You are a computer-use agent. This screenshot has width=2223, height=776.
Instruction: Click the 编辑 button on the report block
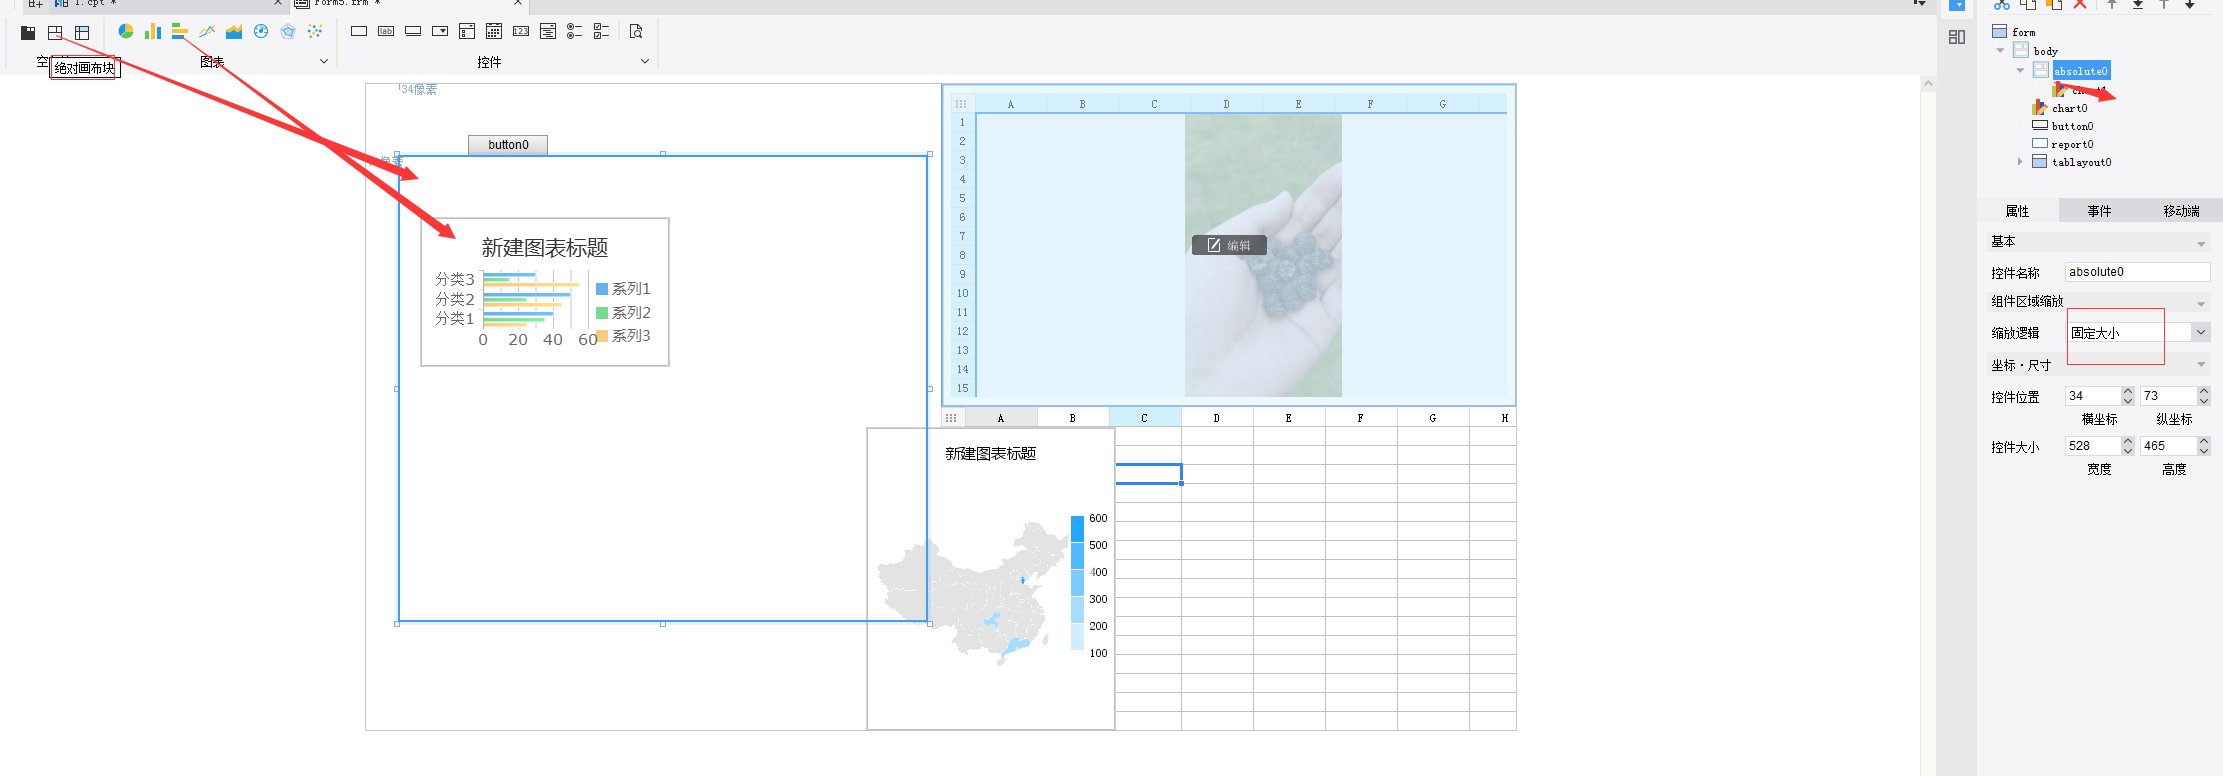point(1229,245)
